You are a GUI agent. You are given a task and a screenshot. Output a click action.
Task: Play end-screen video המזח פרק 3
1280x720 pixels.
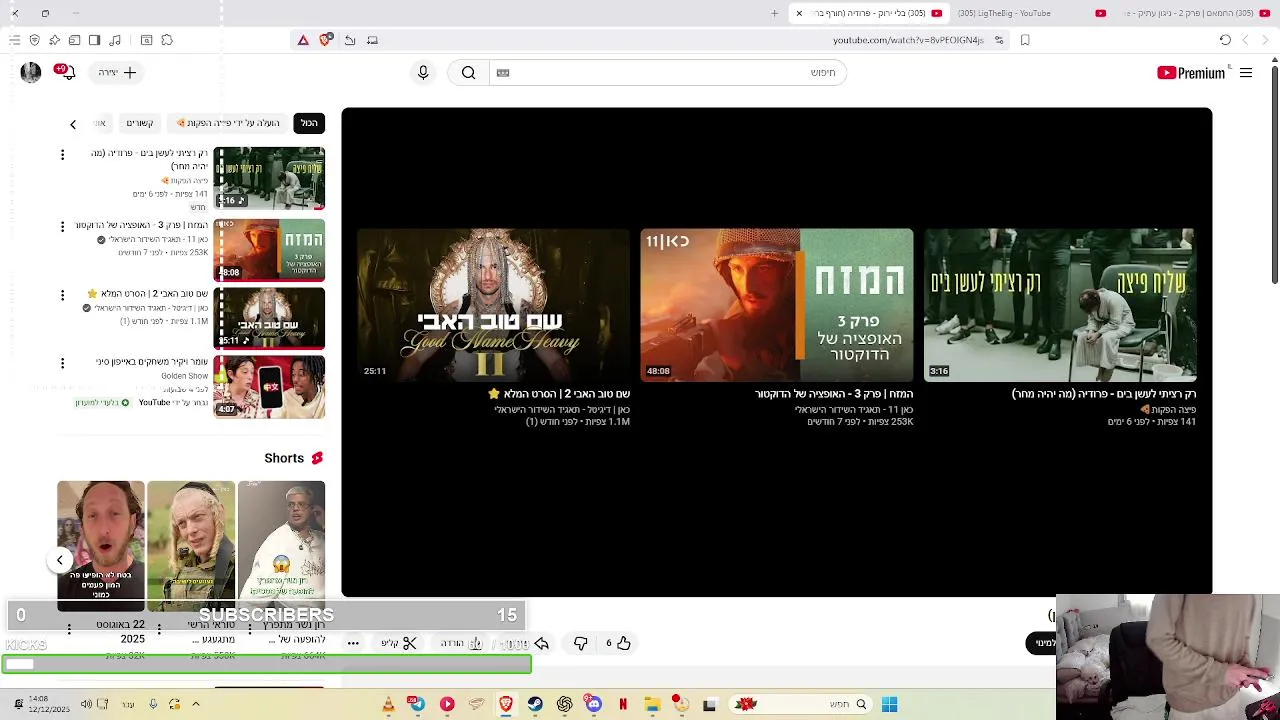pyautogui.click(x=777, y=305)
